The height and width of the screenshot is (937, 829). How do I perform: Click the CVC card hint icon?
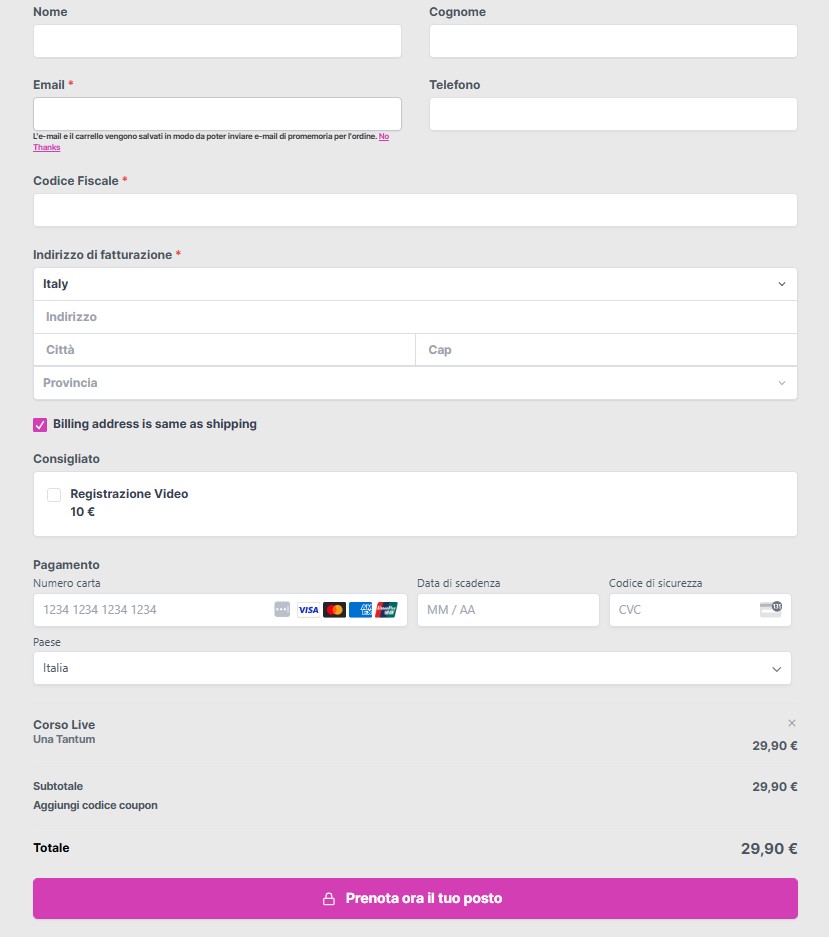[x=771, y=609]
